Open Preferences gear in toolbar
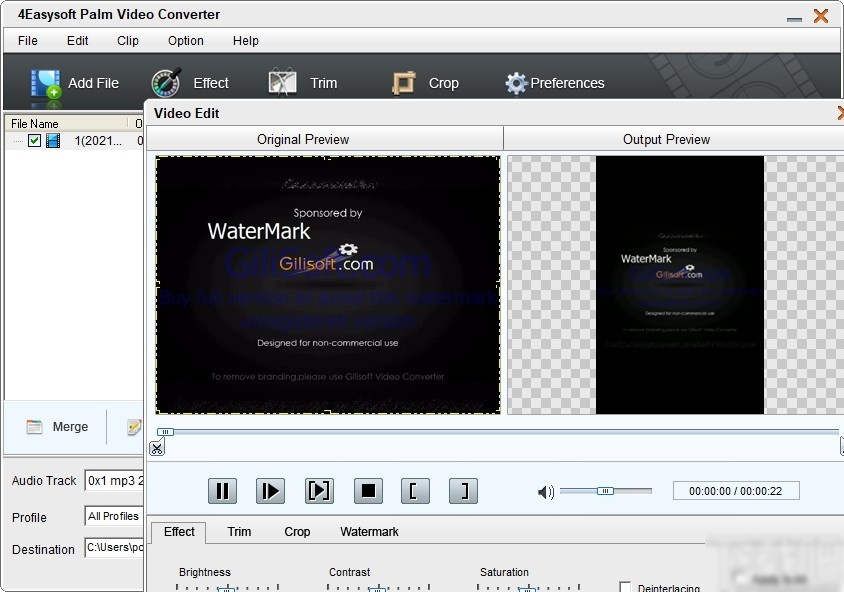This screenshot has height=592, width=844. (x=516, y=83)
